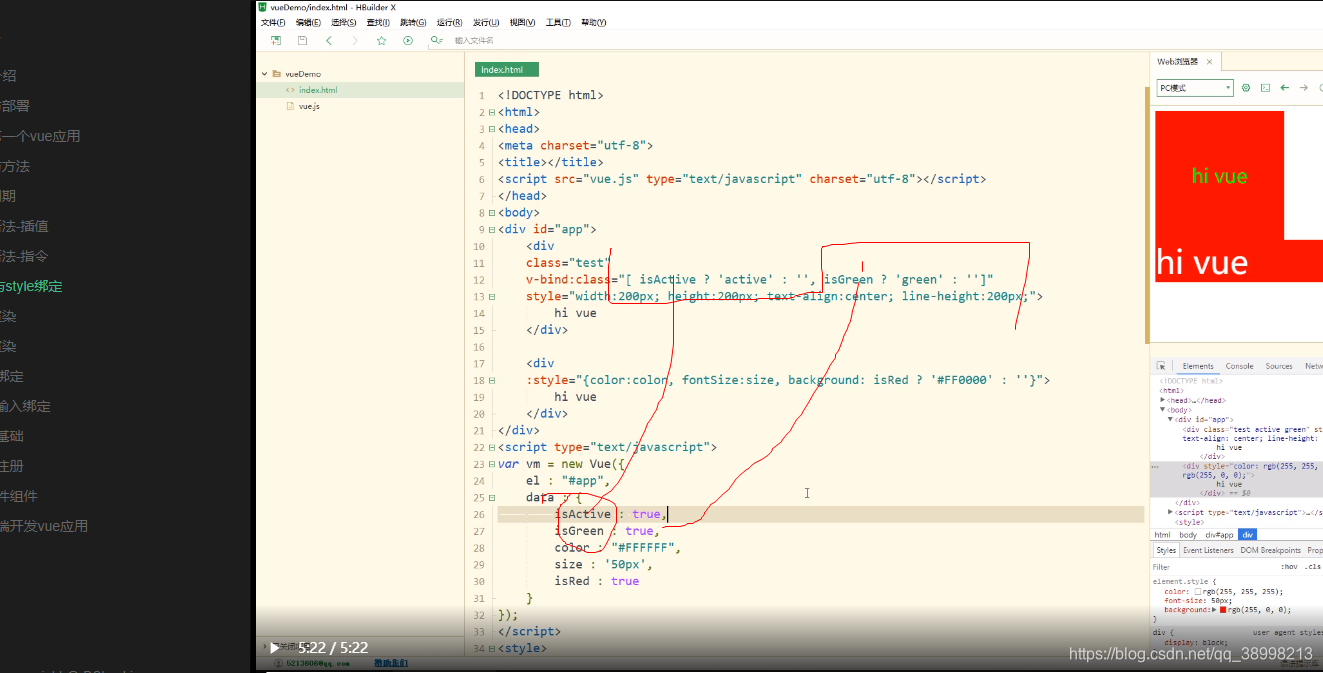Fold the <html> tag at line 2
Viewport: 1323px width, 673px height.
[x=491, y=112]
